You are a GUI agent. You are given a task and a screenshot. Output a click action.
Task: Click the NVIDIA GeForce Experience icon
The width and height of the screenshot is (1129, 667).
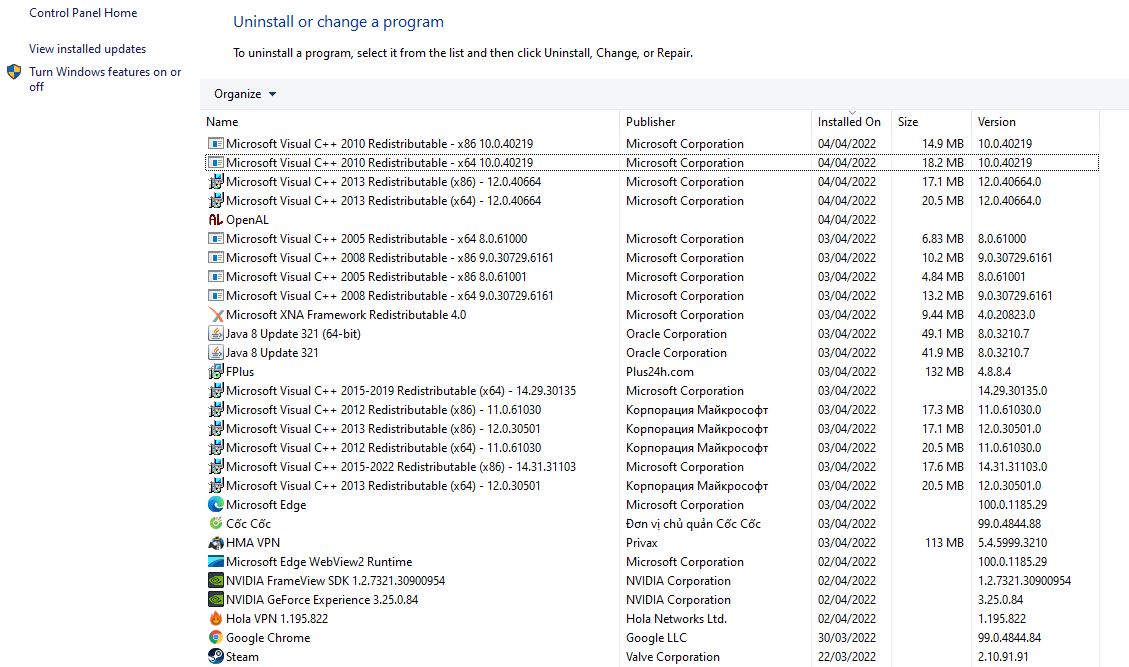(x=215, y=600)
